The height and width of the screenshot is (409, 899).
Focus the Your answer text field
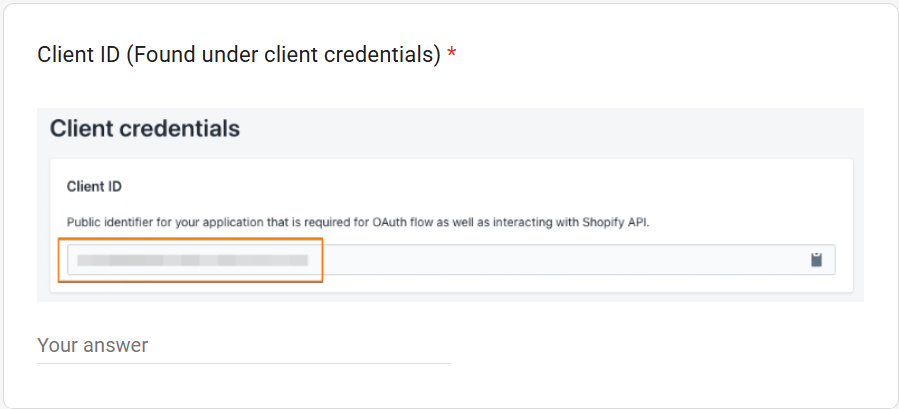[244, 345]
